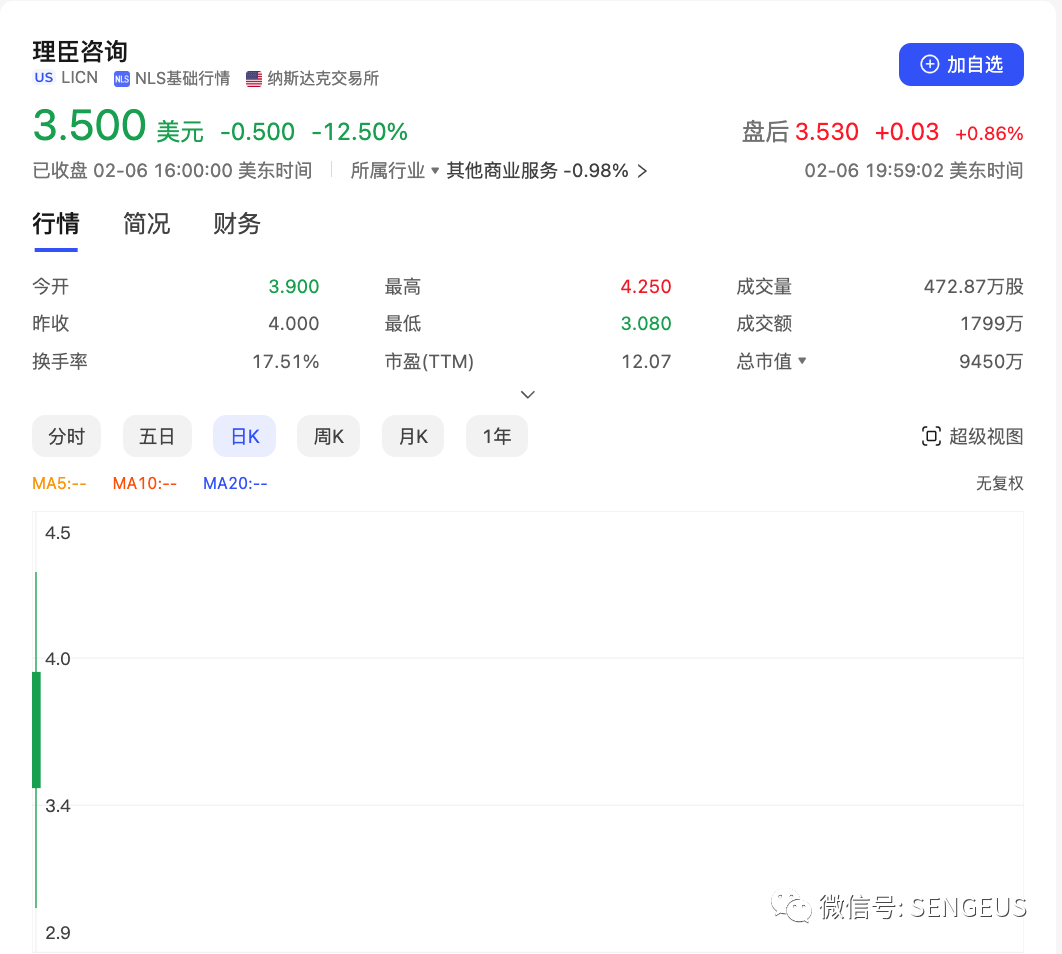
Task: Switch to the 行情 tab
Action: pos(56,223)
